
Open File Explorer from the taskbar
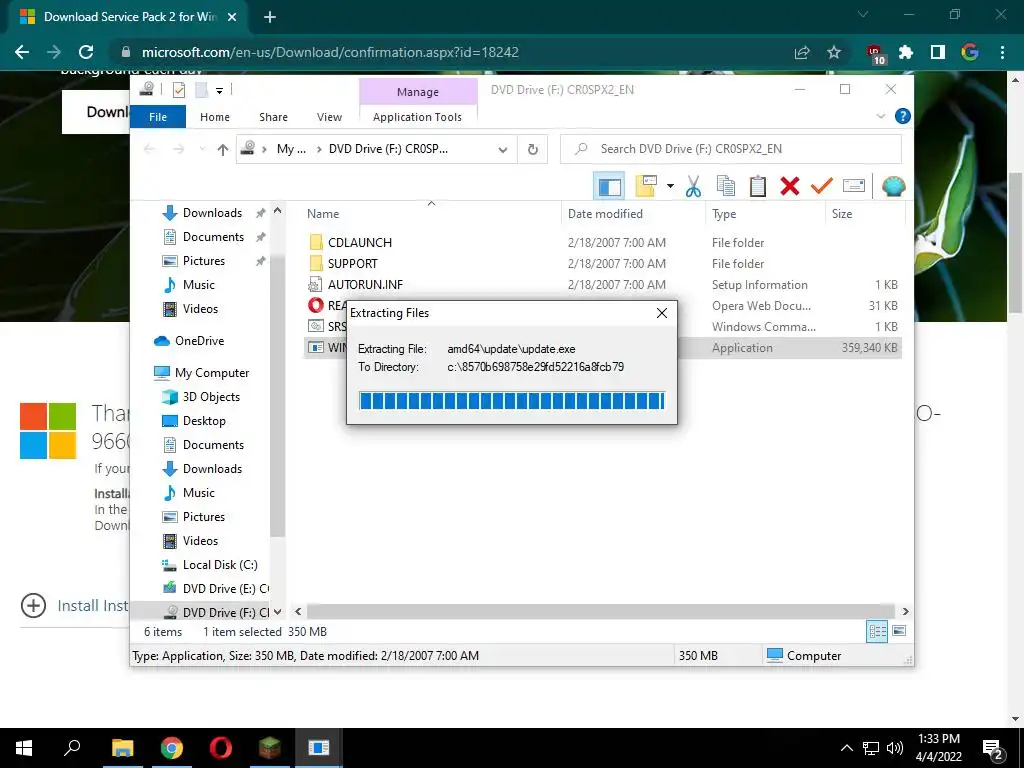tap(122, 748)
